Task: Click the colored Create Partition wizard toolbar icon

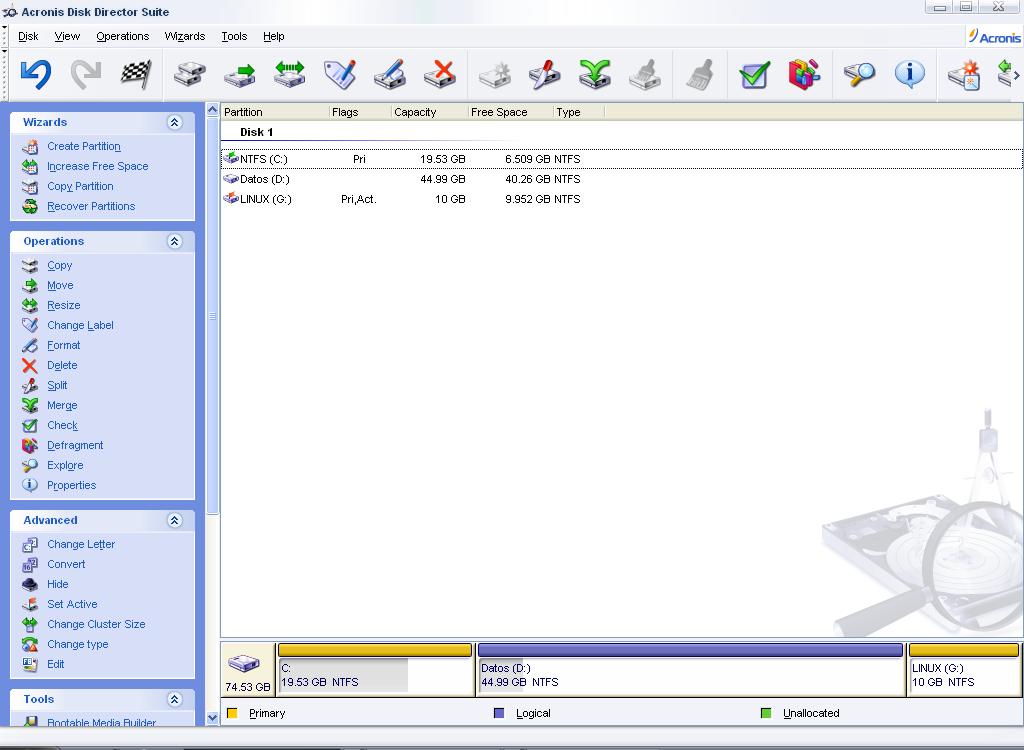Action: [964, 74]
